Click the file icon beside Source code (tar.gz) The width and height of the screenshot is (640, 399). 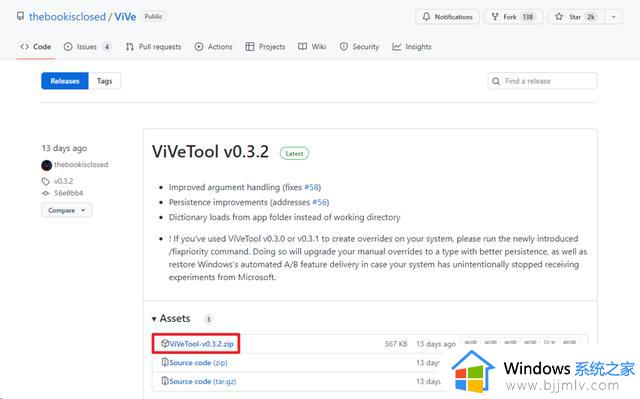165,381
